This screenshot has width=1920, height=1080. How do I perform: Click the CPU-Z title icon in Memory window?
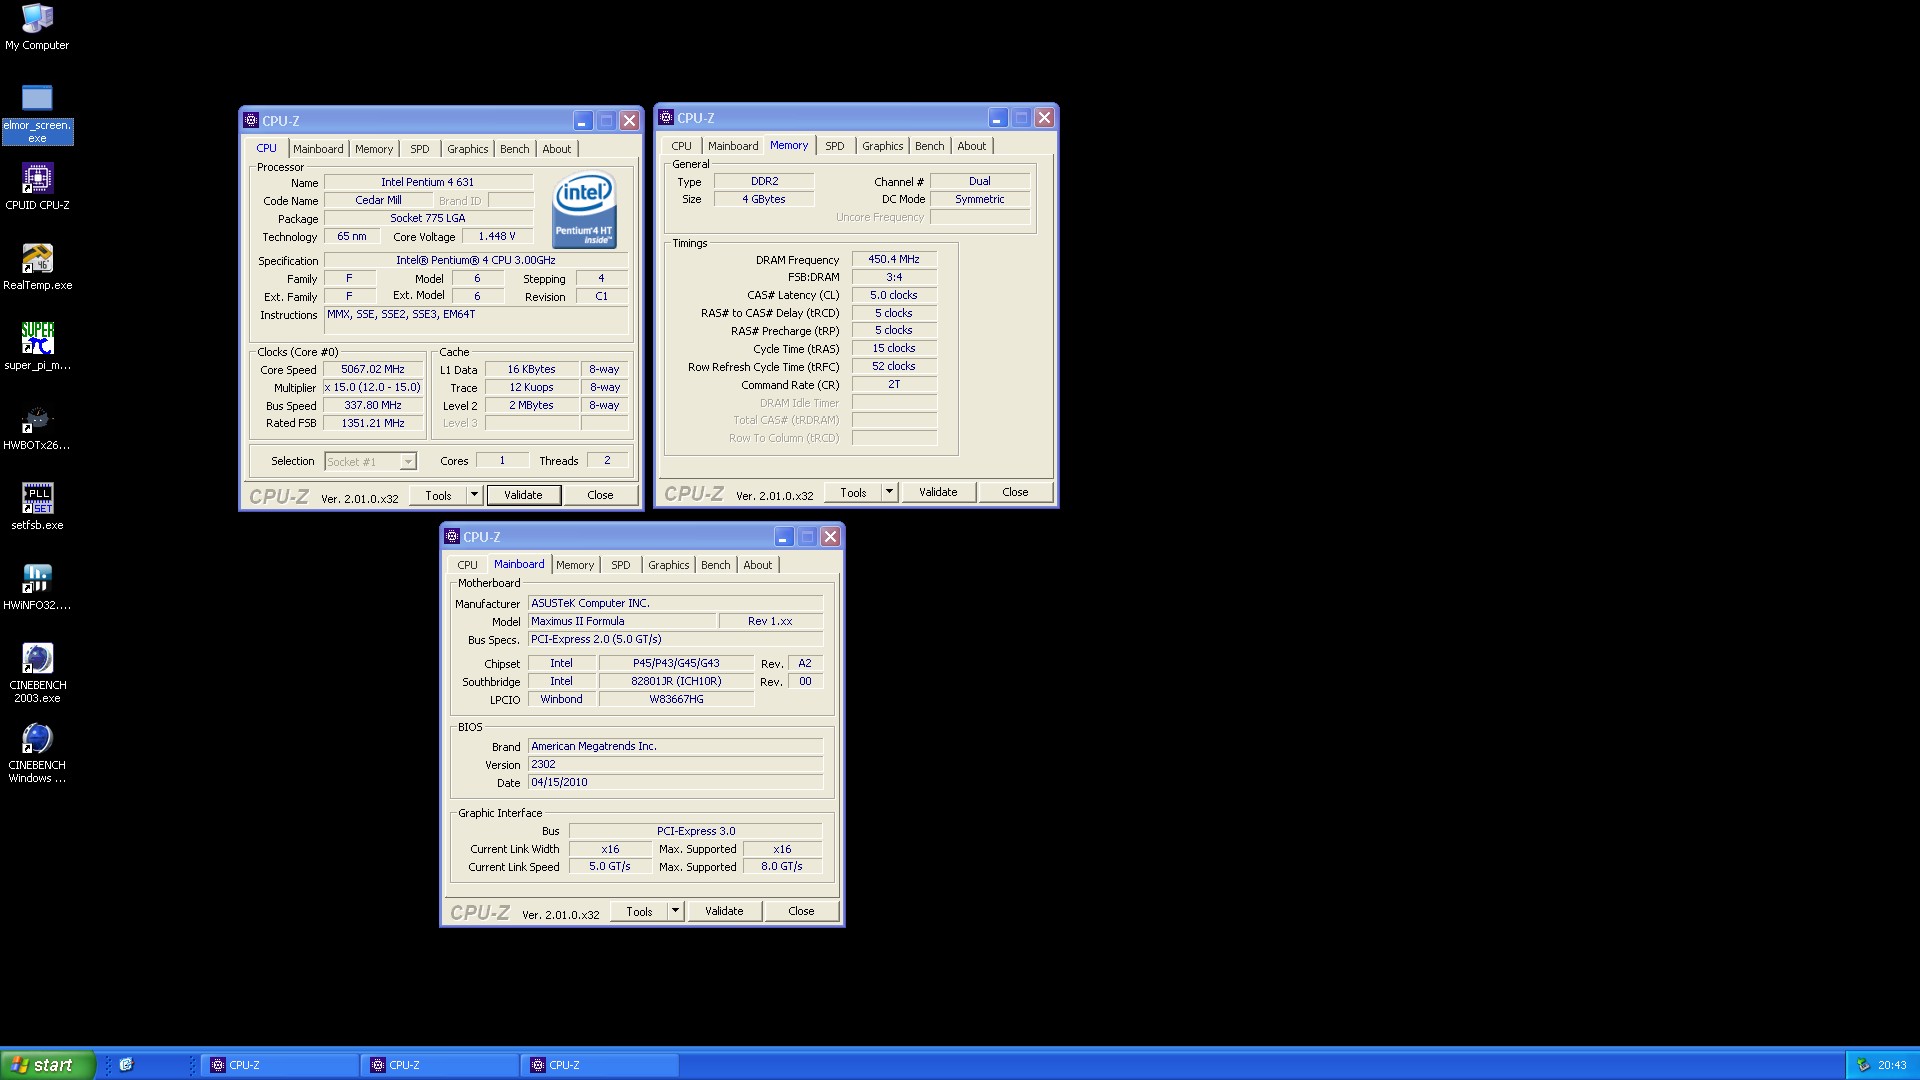666,118
